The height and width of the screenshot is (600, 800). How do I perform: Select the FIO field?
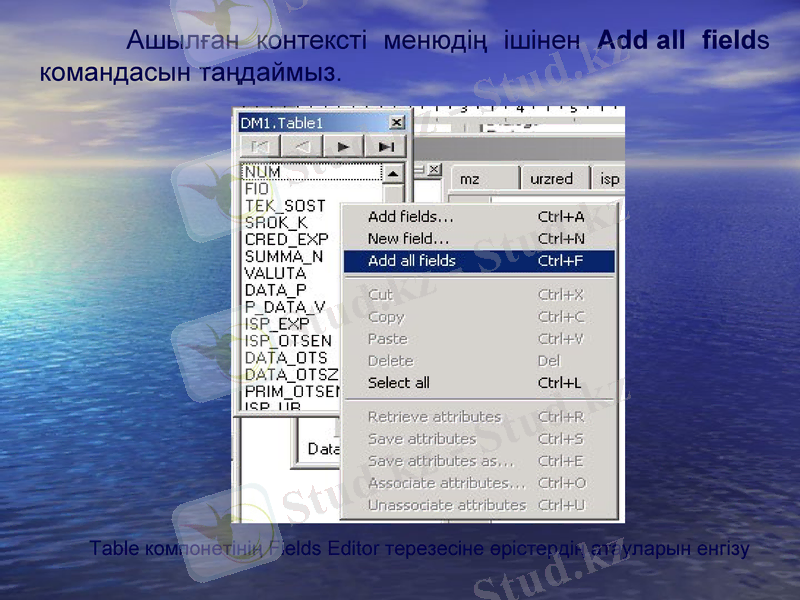point(257,188)
